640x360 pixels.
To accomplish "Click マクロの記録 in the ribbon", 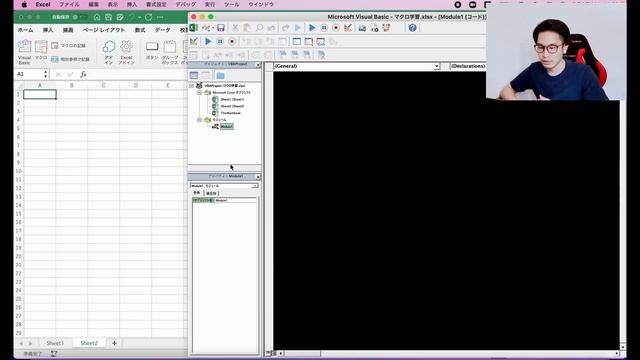I will [x=69, y=46].
